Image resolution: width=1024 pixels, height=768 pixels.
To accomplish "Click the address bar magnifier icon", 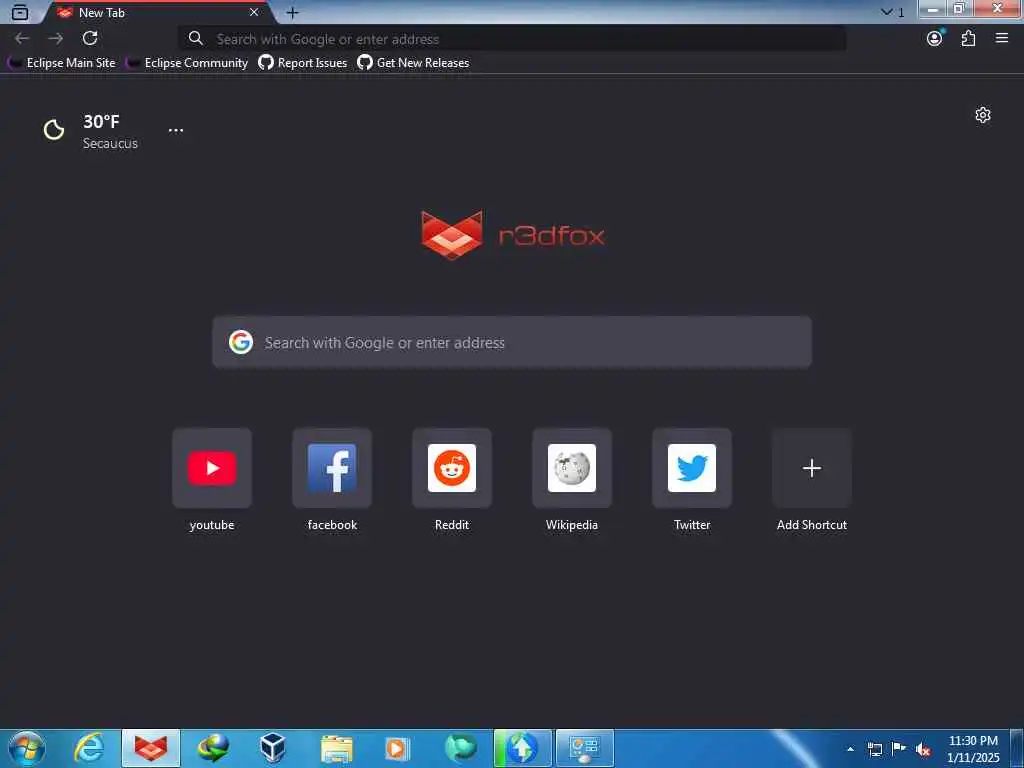I will (195, 39).
